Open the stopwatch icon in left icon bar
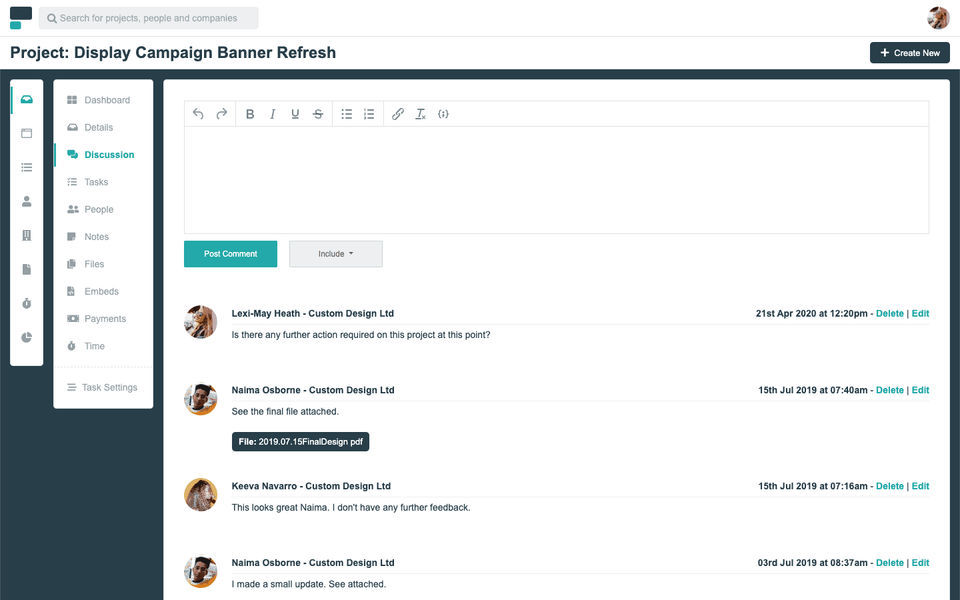This screenshot has width=960, height=600. [26, 304]
